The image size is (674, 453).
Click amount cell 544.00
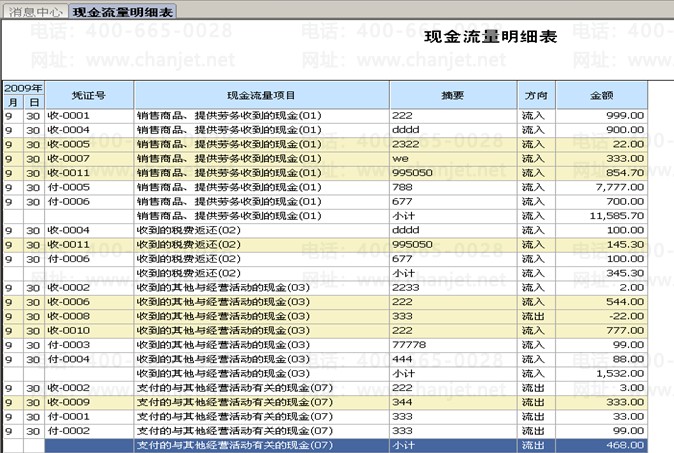point(601,302)
